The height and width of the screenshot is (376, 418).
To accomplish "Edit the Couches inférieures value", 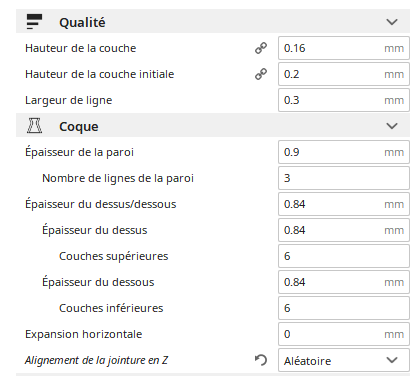I will [344, 308].
